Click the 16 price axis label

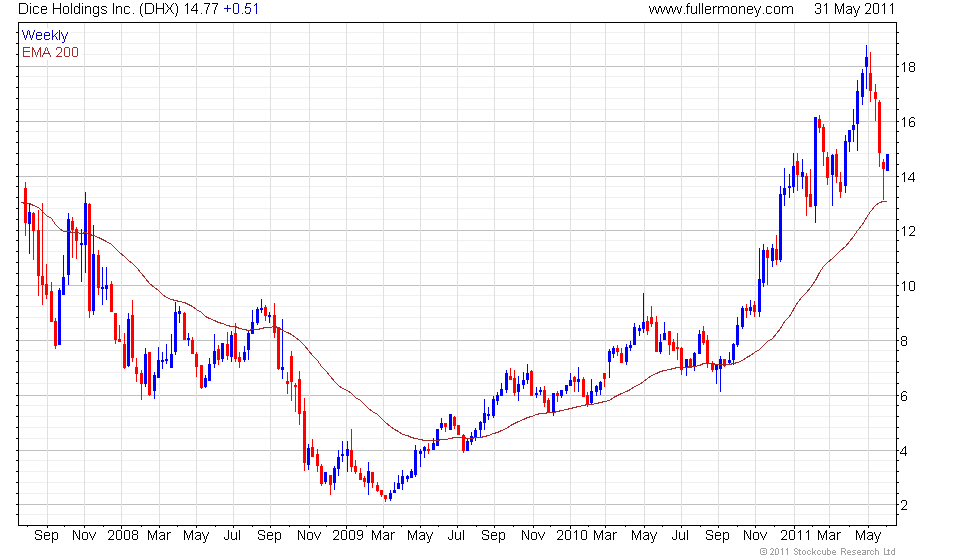(x=908, y=122)
